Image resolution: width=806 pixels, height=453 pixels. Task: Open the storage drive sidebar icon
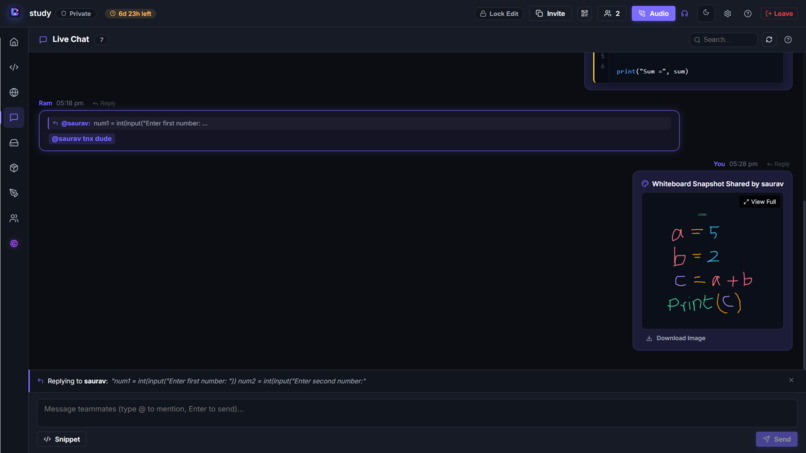tap(14, 143)
